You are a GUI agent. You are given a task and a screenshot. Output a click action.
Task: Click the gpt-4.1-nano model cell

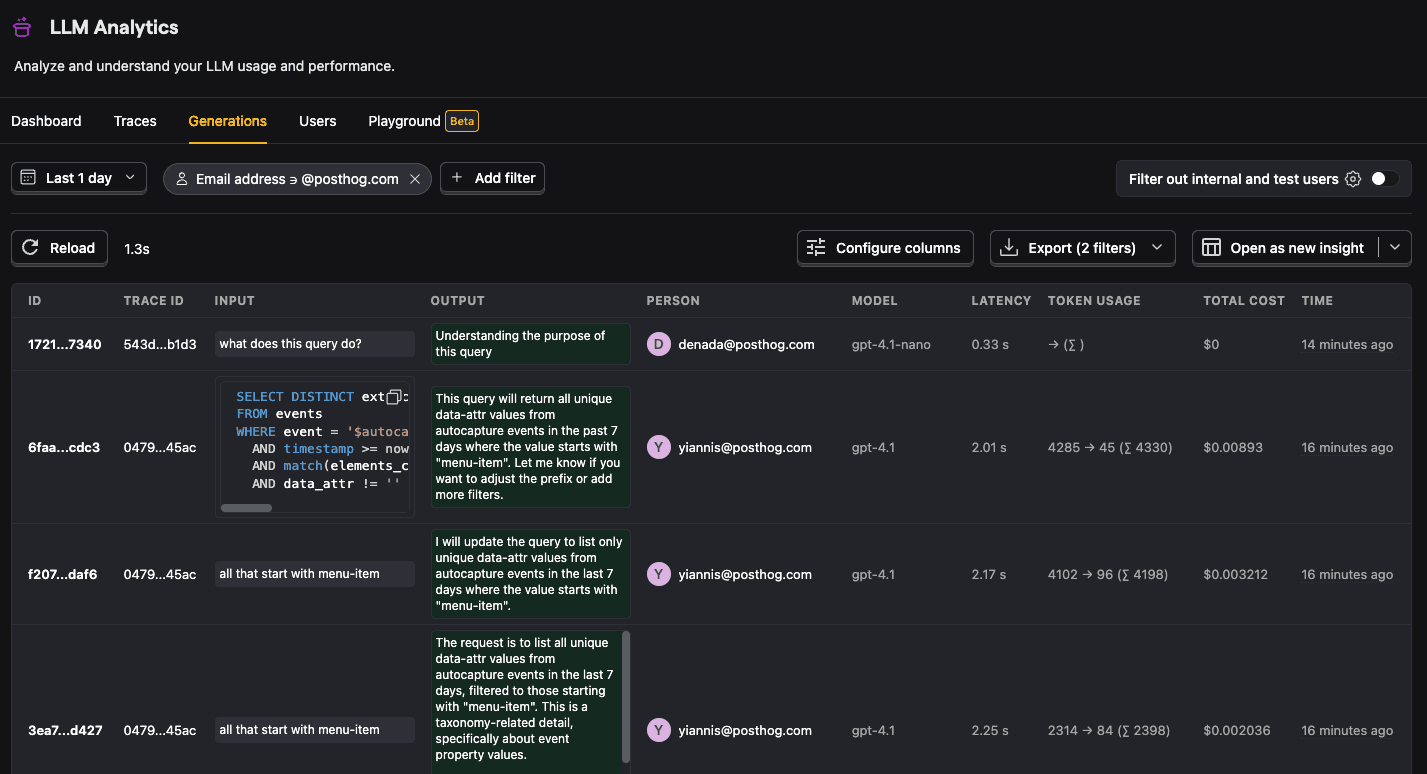coord(891,344)
